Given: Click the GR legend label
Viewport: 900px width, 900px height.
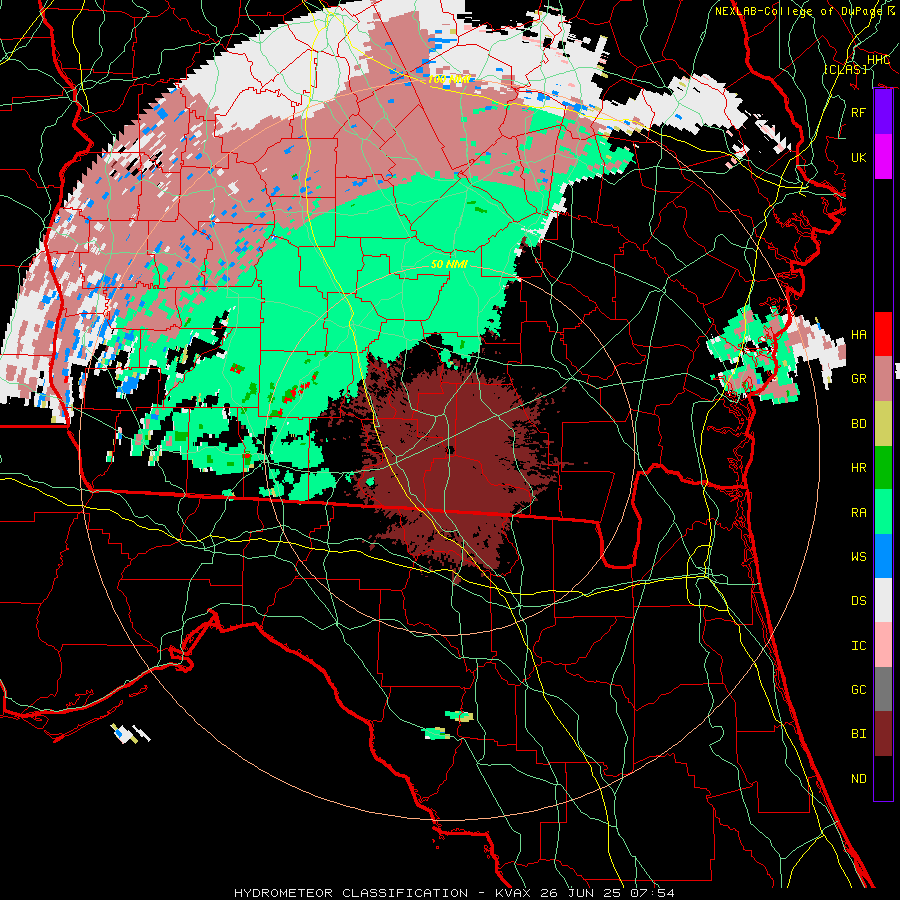Looking at the screenshot, I should pyautogui.click(x=859, y=379).
